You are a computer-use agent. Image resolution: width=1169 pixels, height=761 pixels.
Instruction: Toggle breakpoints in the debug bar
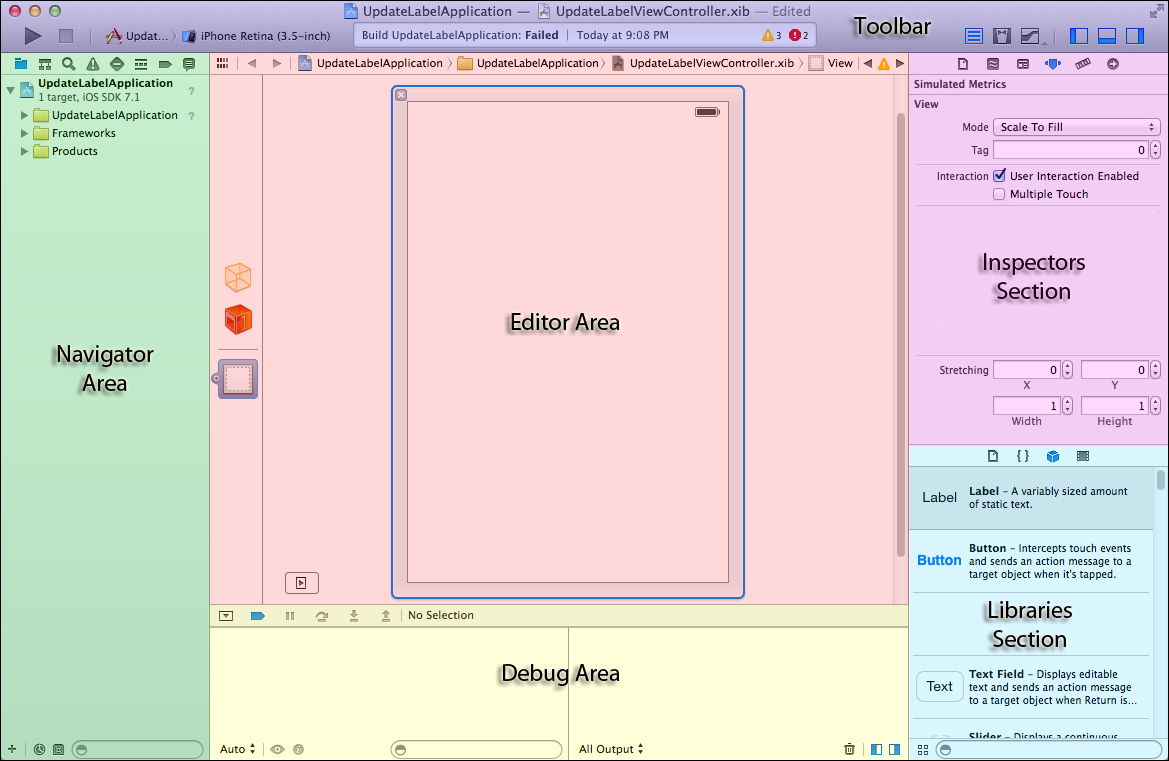click(x=257, y=615)
